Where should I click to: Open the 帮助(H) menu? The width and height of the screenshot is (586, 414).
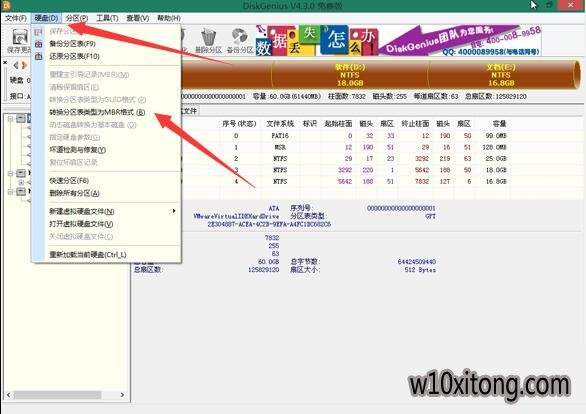169,18
